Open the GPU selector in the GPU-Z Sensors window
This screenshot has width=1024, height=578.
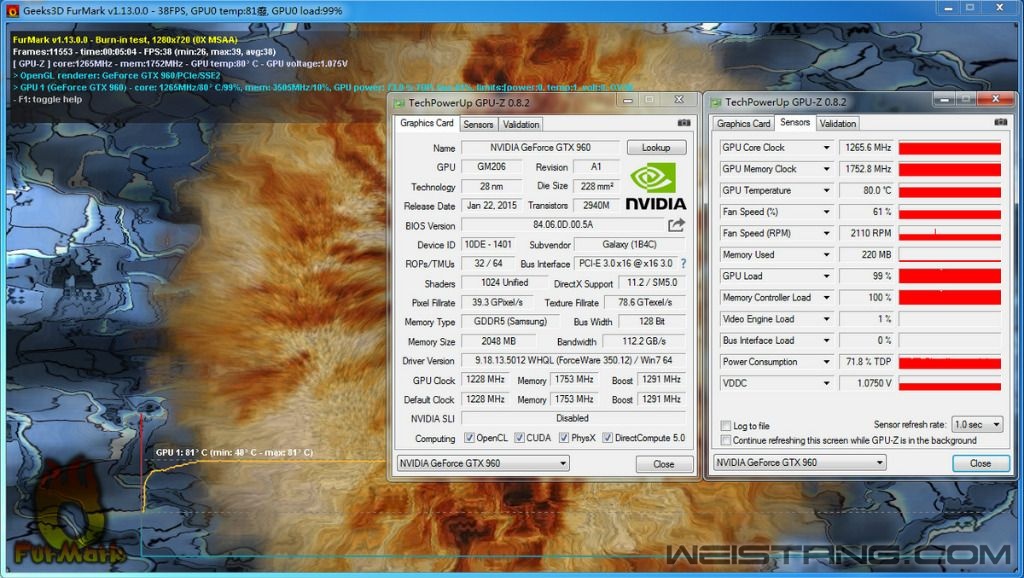[x=799, y=462]
